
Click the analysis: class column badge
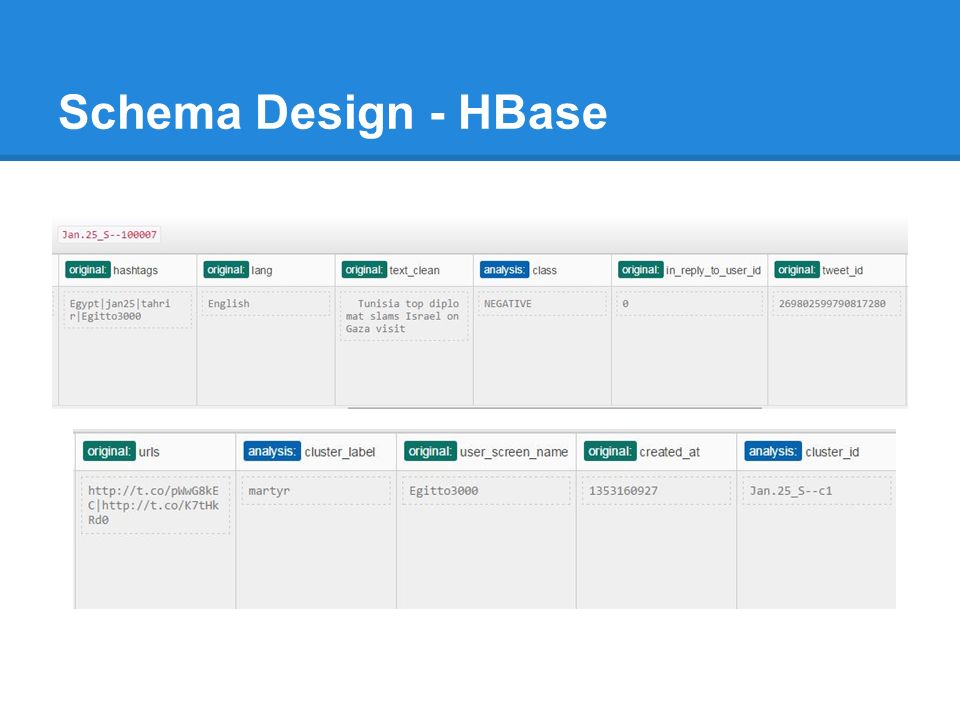(x=504, y=270)
